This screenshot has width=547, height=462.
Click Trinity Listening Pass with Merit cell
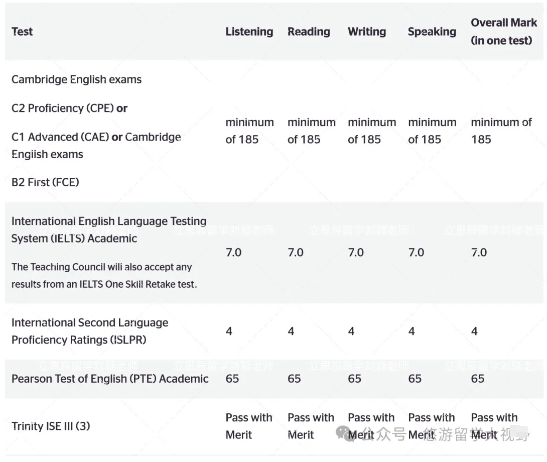249,426
